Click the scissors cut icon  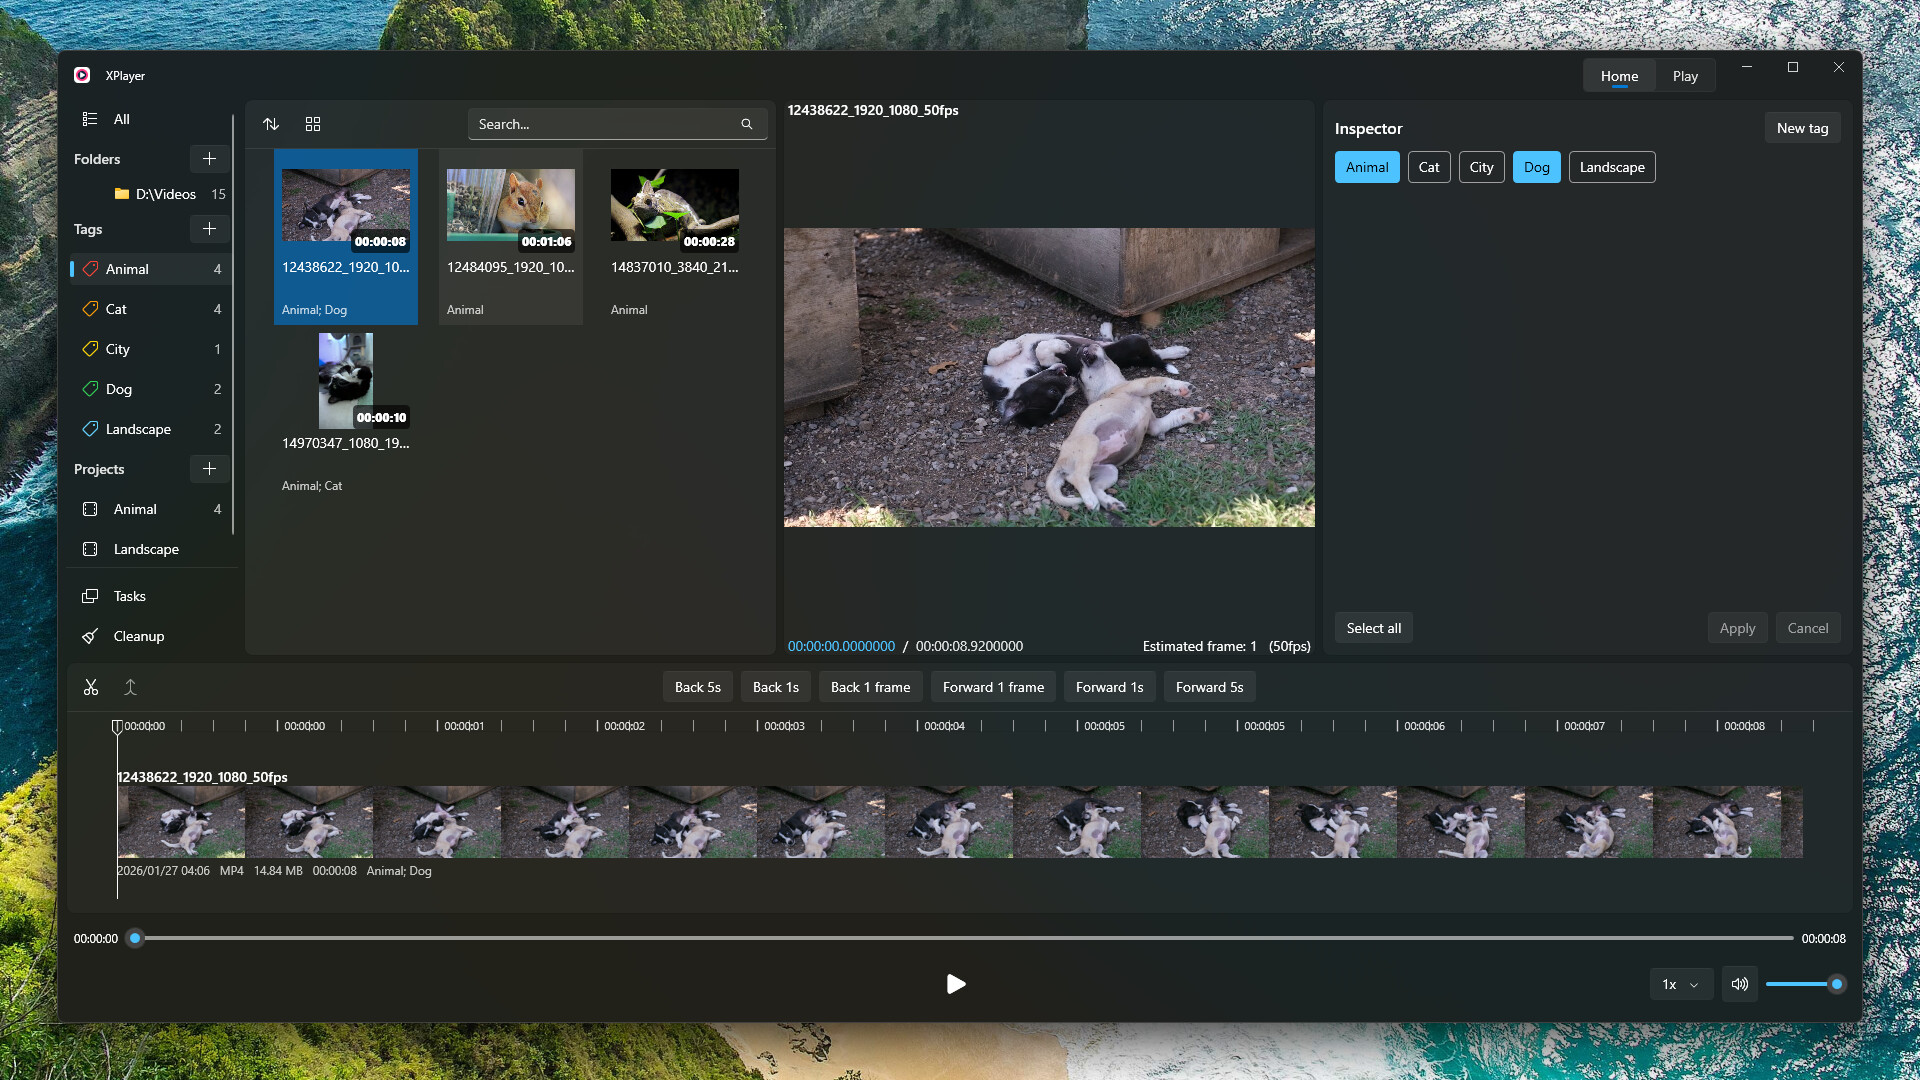(91, 687)
